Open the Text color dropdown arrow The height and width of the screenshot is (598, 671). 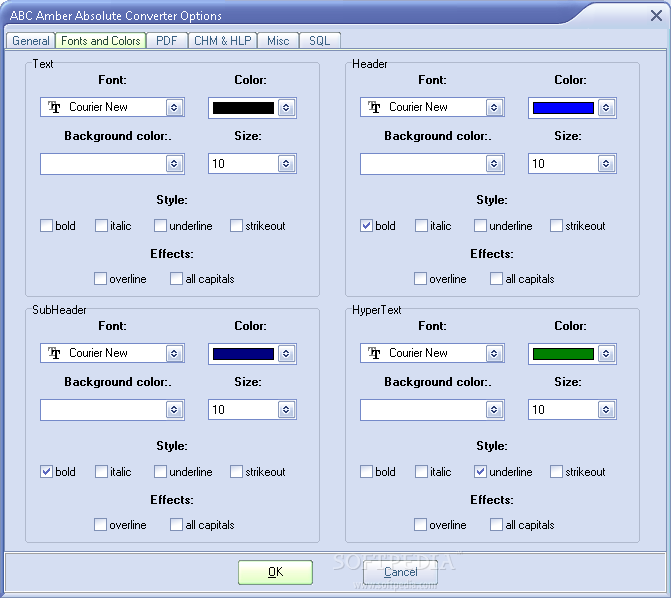[x=286, y=107]
